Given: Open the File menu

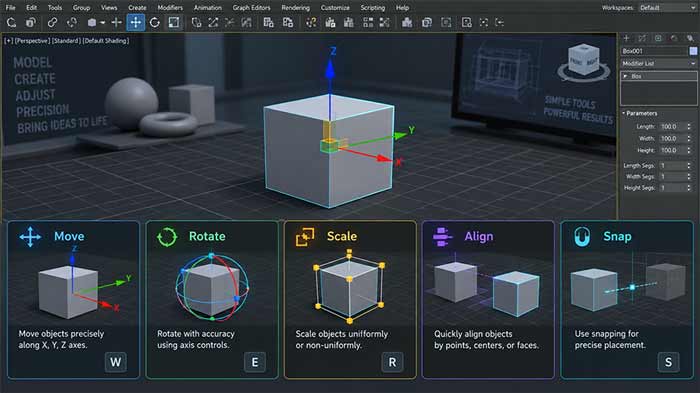Looking at the screenshot, I should pos(10,8).
